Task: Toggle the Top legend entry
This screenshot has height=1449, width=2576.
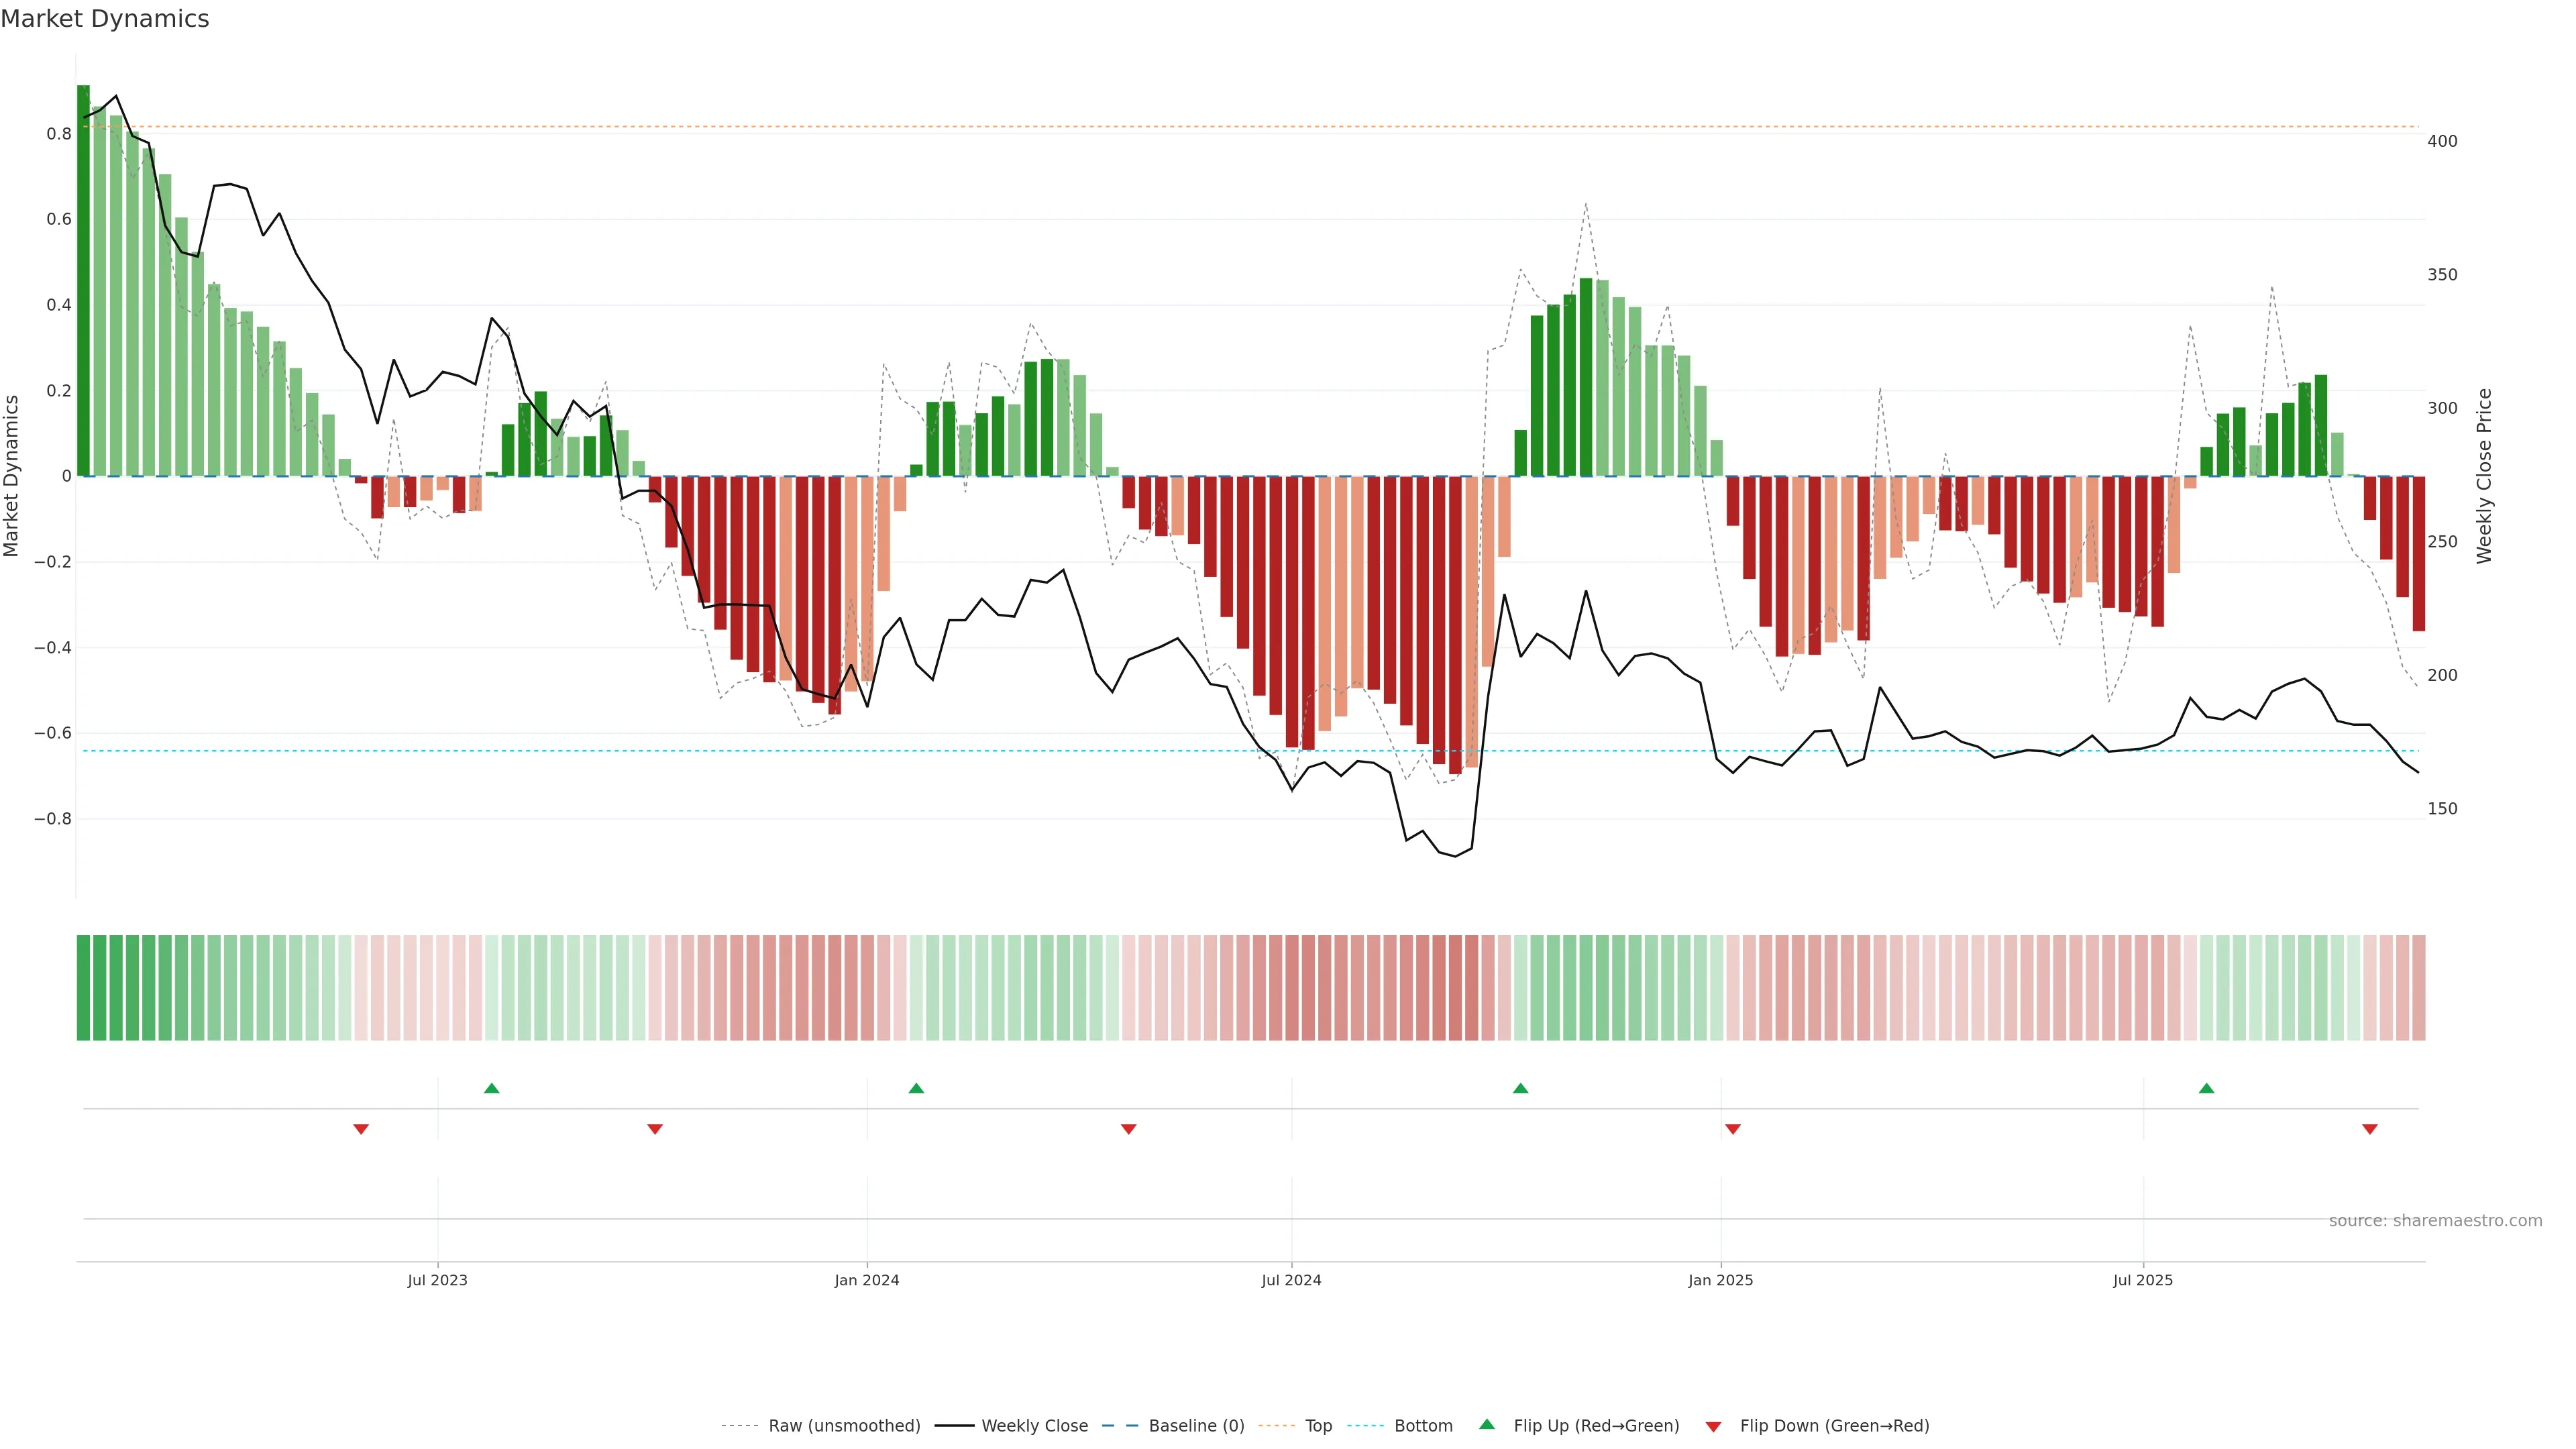Action: point(1318,1426)
